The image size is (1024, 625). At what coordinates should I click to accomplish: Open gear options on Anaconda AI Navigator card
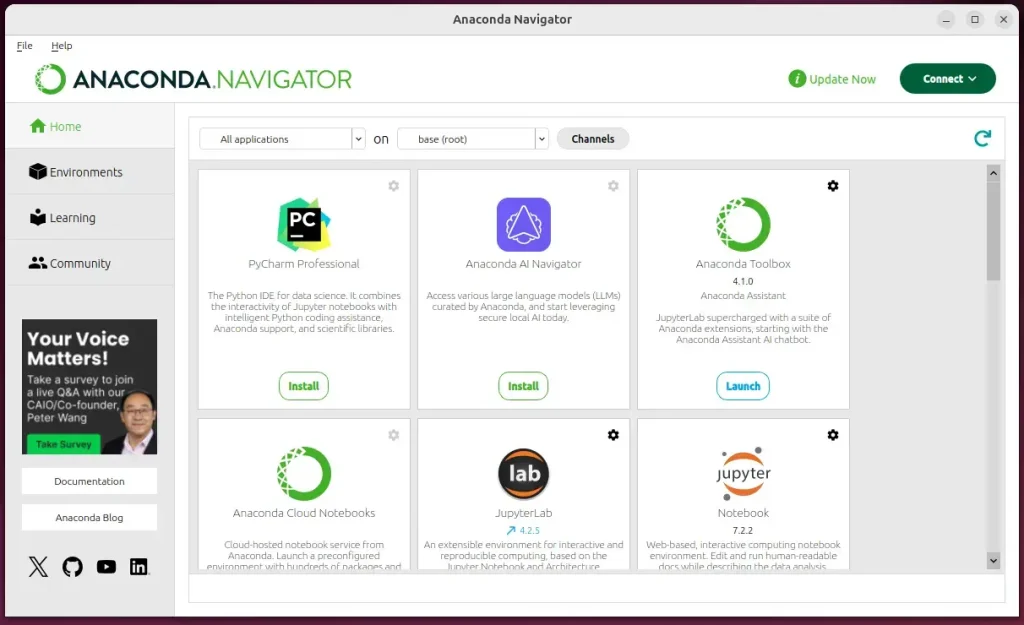point(613,186)
